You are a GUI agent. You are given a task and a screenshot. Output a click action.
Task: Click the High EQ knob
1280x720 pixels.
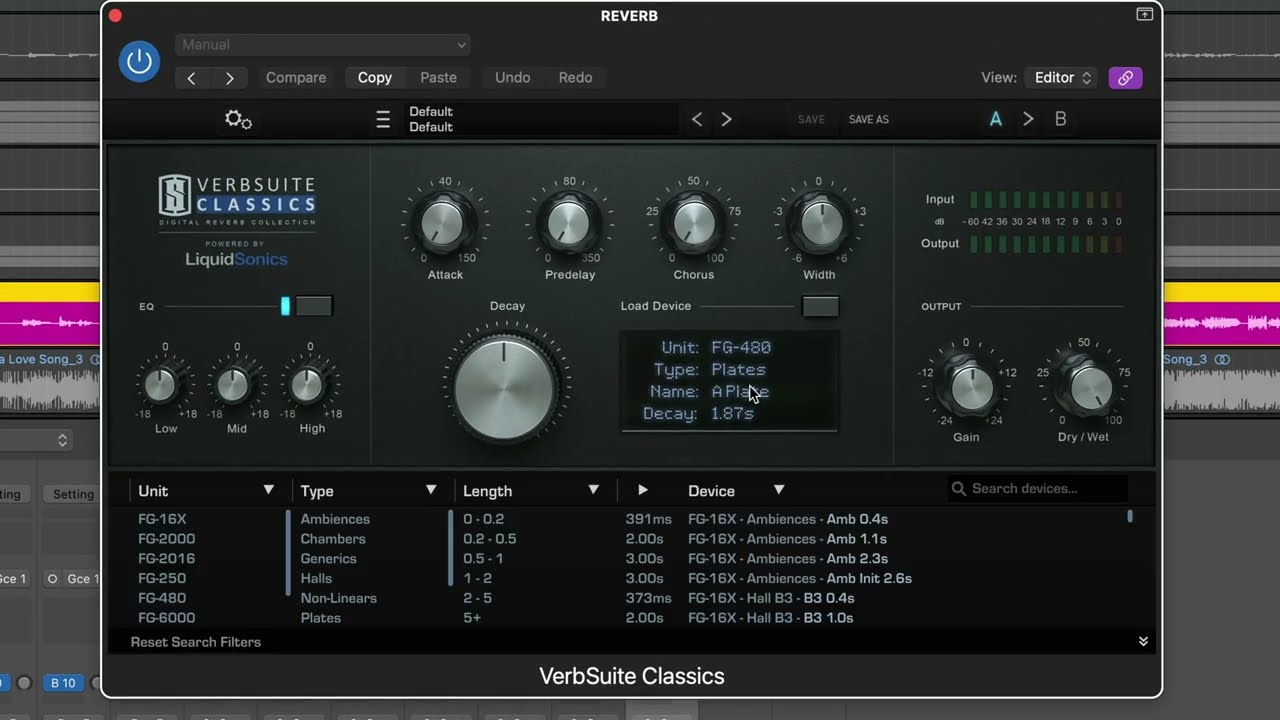(x=307, y=385)
